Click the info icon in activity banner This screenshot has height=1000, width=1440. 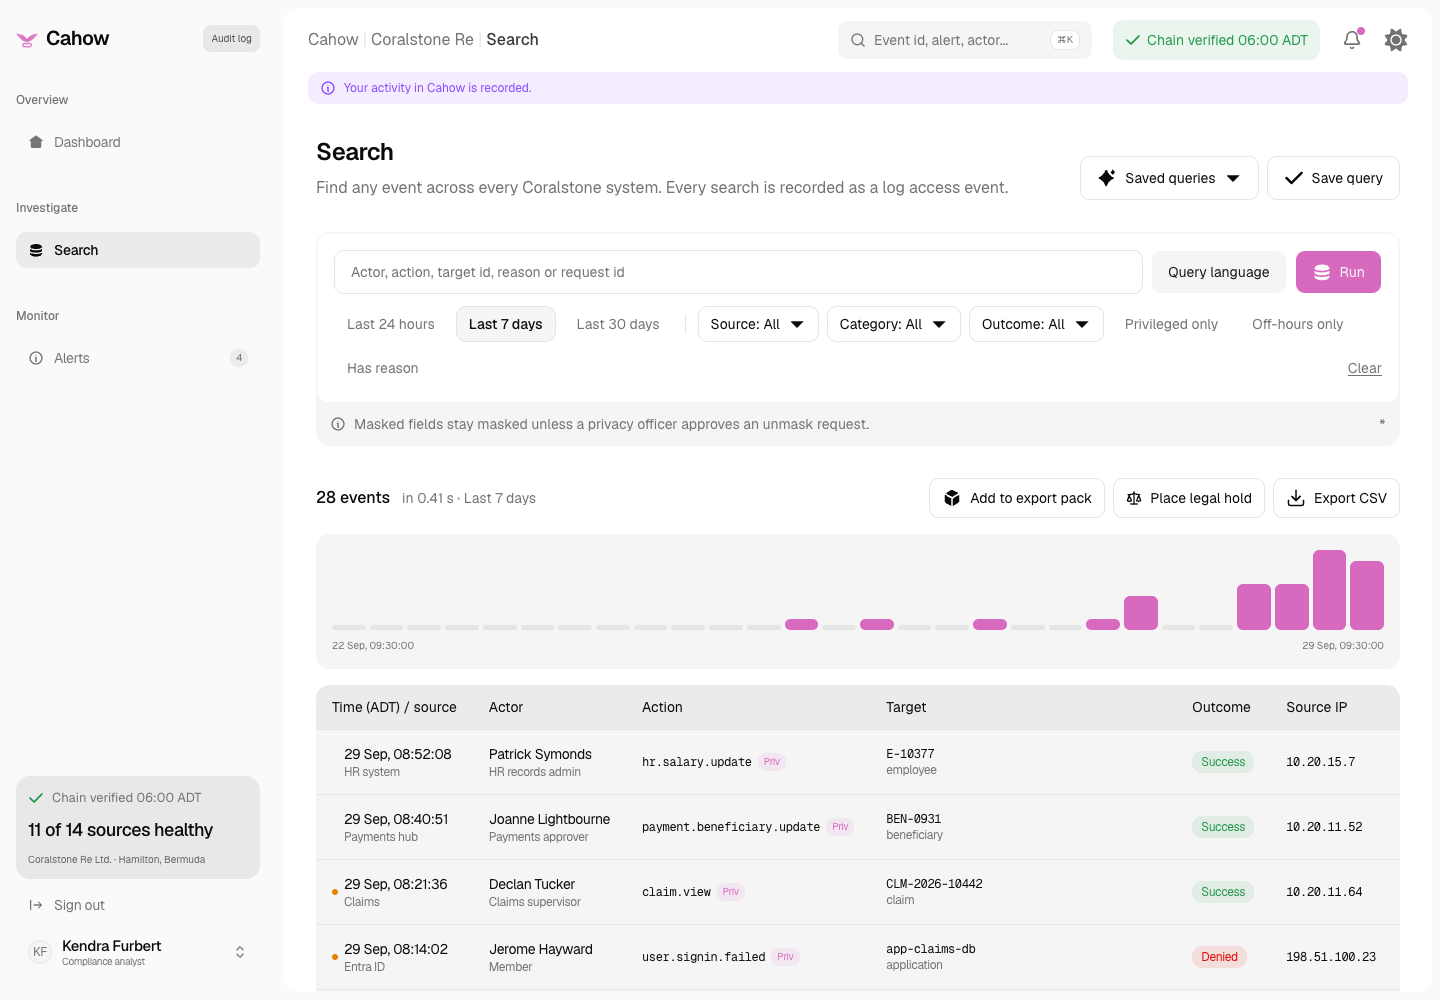click(328, 88)
